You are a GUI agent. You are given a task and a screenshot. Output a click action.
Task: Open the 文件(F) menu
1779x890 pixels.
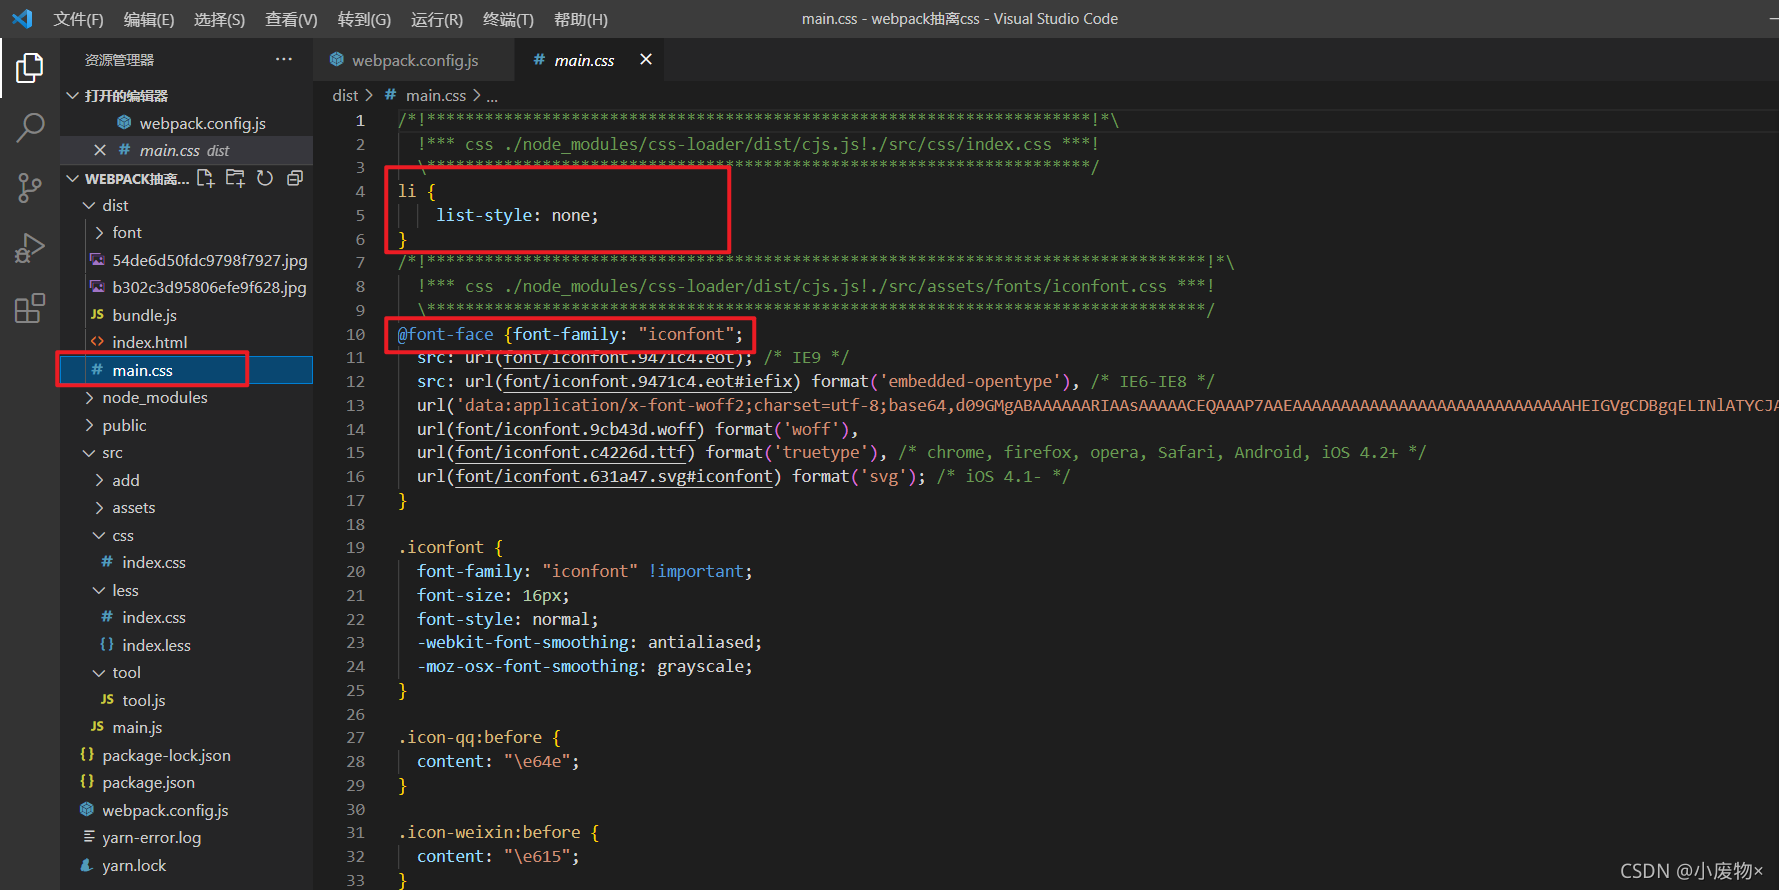[78, 19]
